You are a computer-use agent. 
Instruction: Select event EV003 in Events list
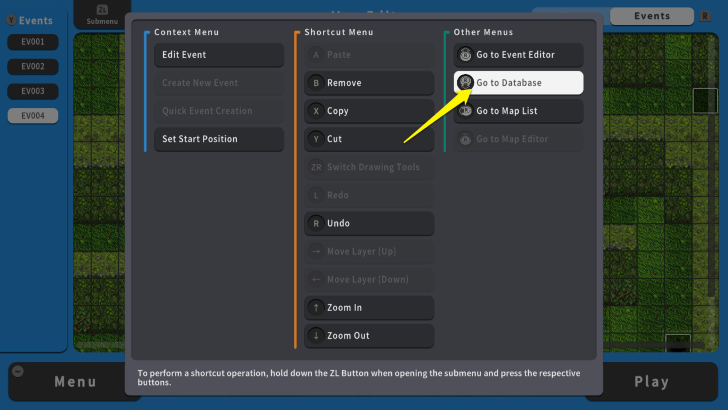(x=33, y=91)
